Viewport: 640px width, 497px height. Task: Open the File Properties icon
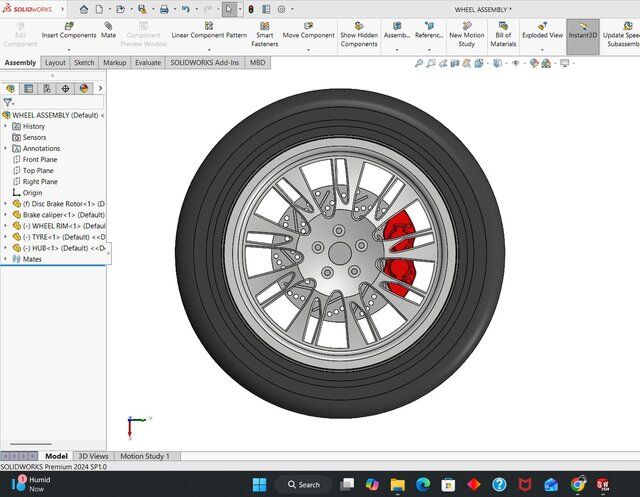[266, 9]
